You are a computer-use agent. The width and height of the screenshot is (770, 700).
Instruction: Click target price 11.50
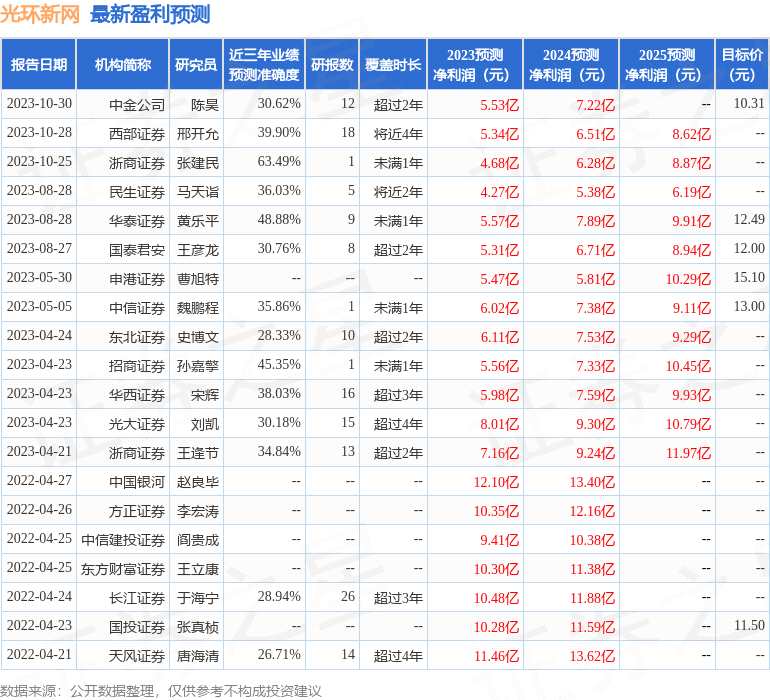(x=749, y=625)
